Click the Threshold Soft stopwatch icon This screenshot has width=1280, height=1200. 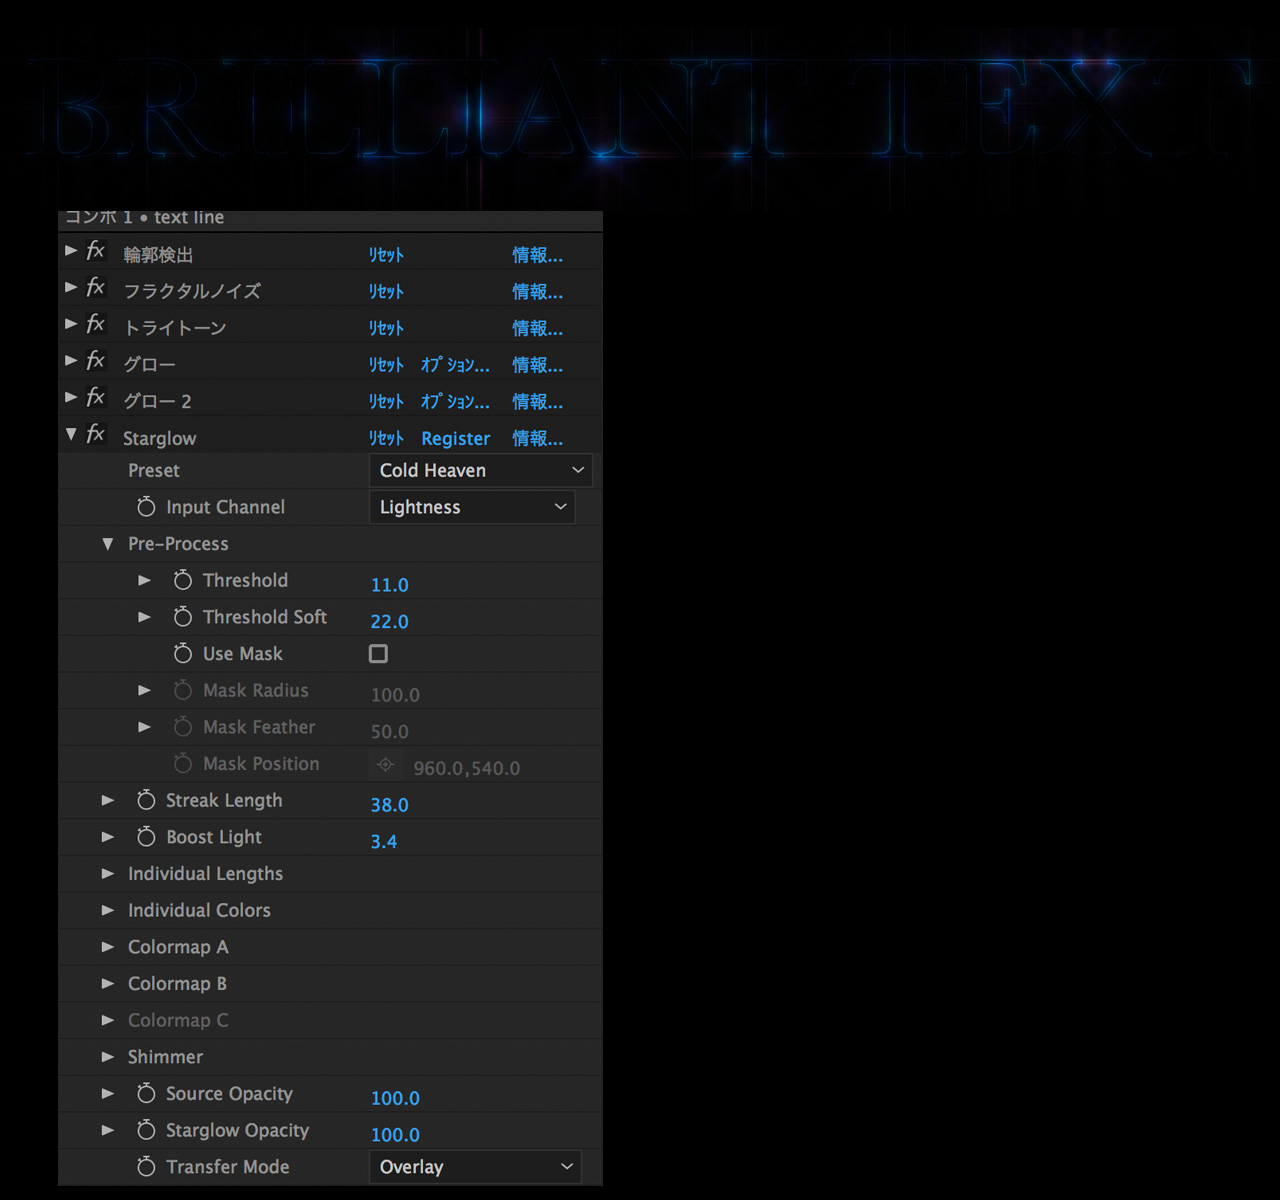(x=182, y=617)
